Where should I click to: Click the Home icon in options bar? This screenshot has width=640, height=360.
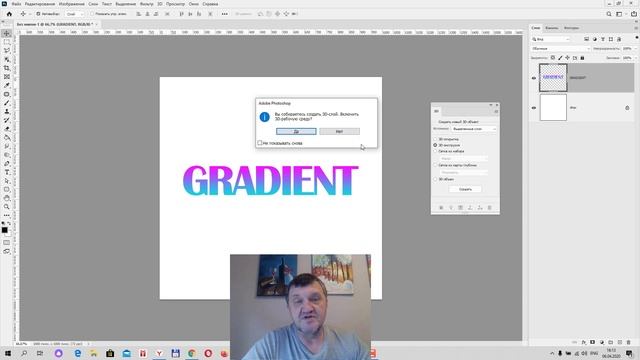coord(9,14)
